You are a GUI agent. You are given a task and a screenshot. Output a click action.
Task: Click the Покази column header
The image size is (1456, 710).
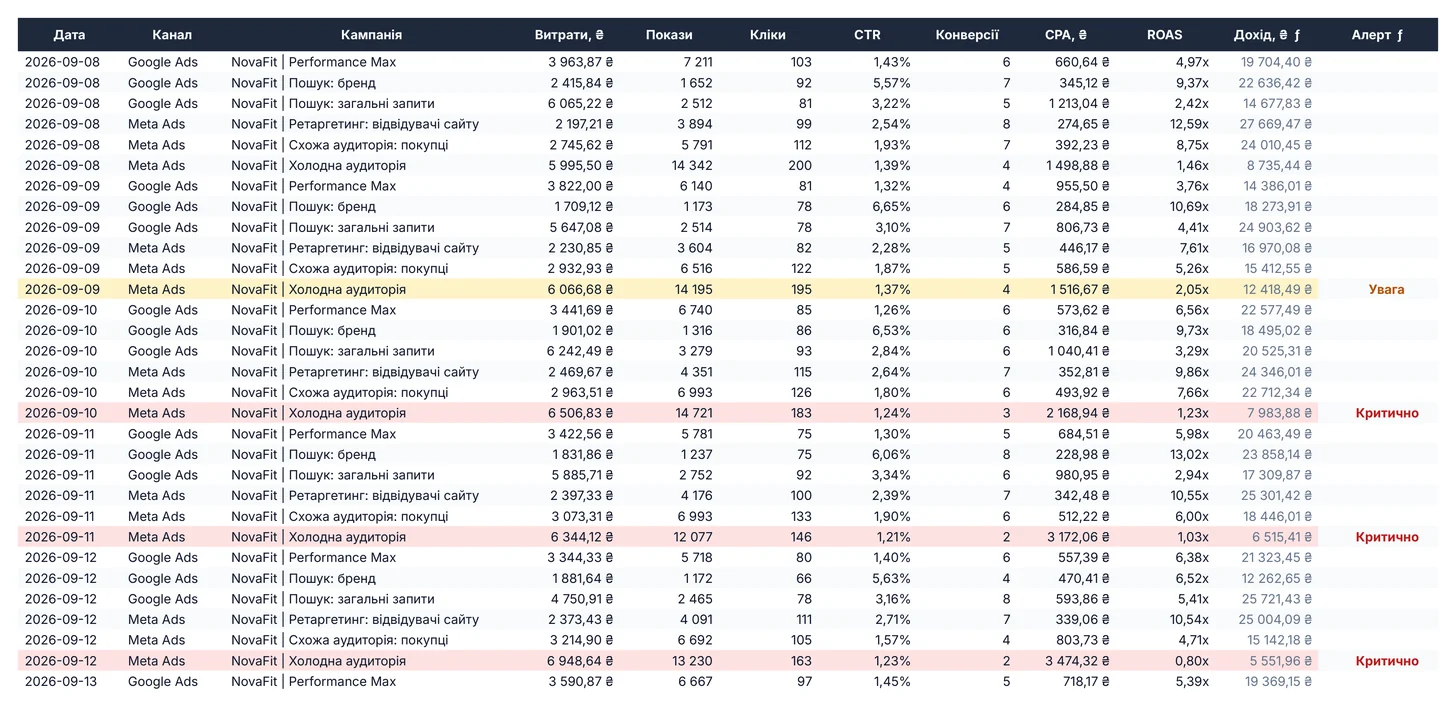pyautogui.click(x=669, y=35)
